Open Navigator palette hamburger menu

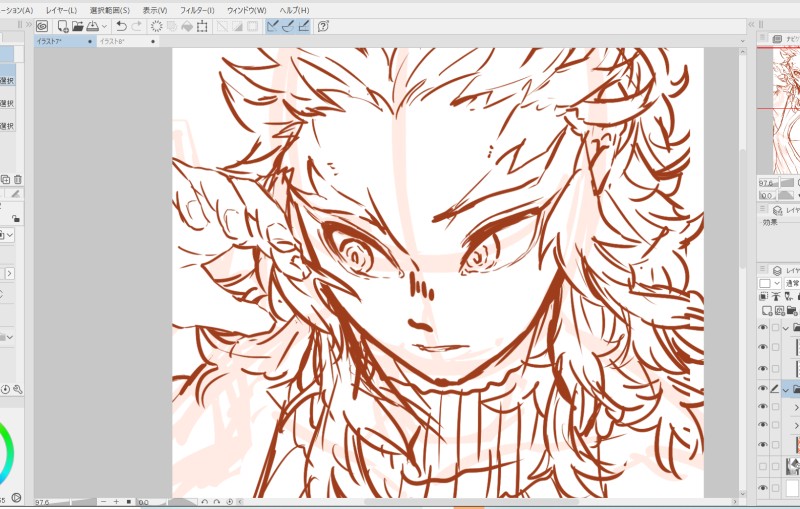pos(762,38)
